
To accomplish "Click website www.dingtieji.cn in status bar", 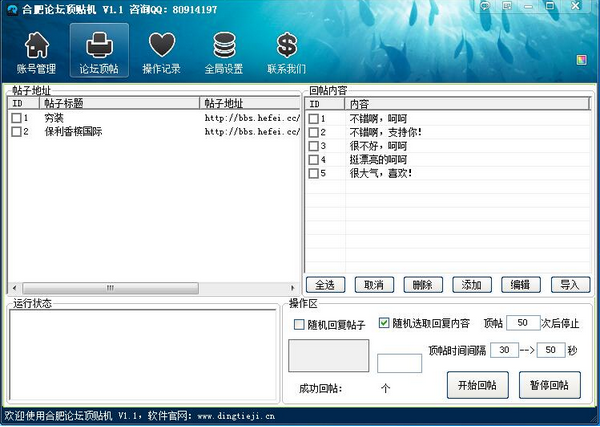I will click(x=236, y=416).
